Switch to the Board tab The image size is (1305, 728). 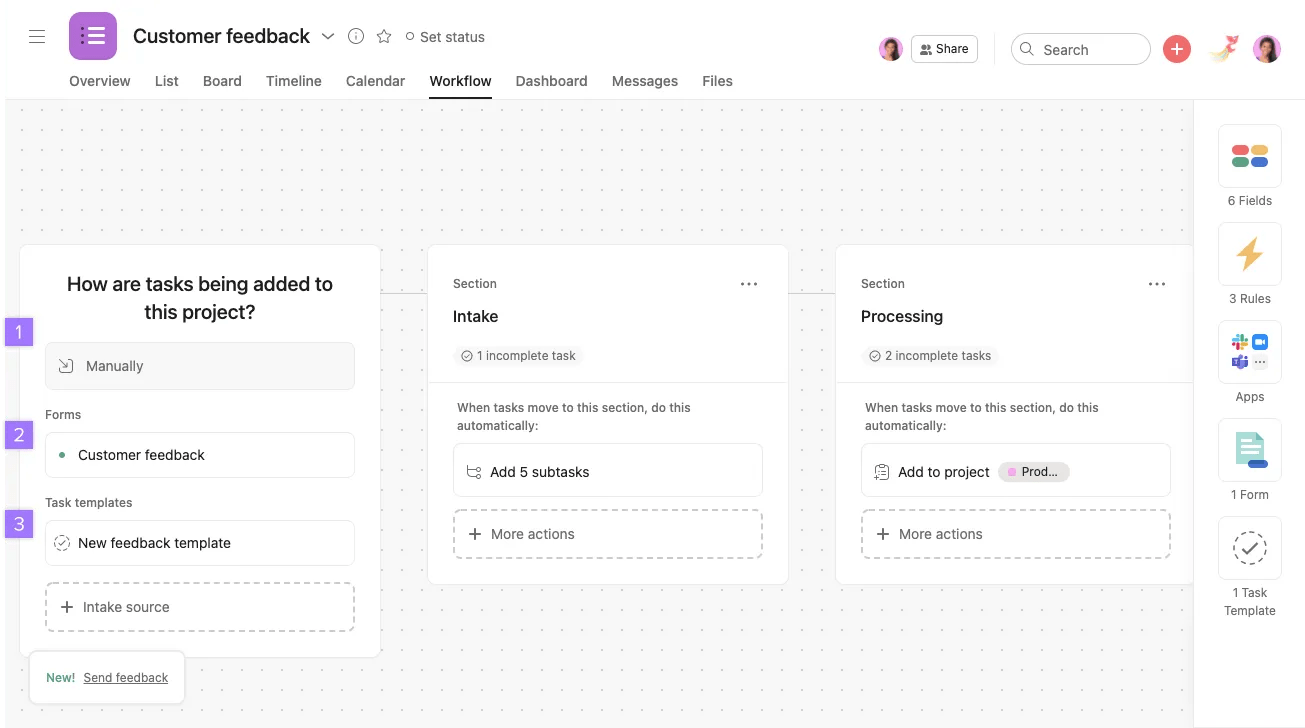(x=221, y=81)
